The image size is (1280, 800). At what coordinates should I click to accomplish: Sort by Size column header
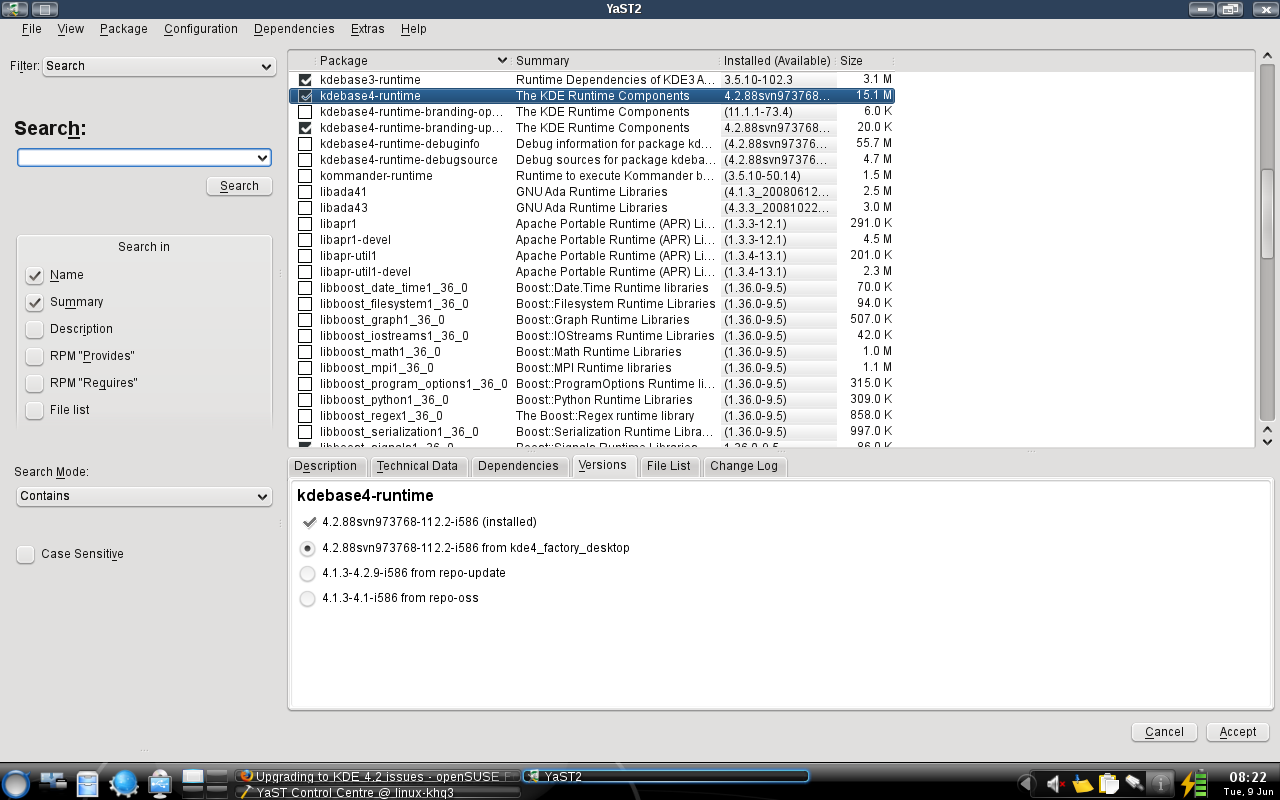865,61
